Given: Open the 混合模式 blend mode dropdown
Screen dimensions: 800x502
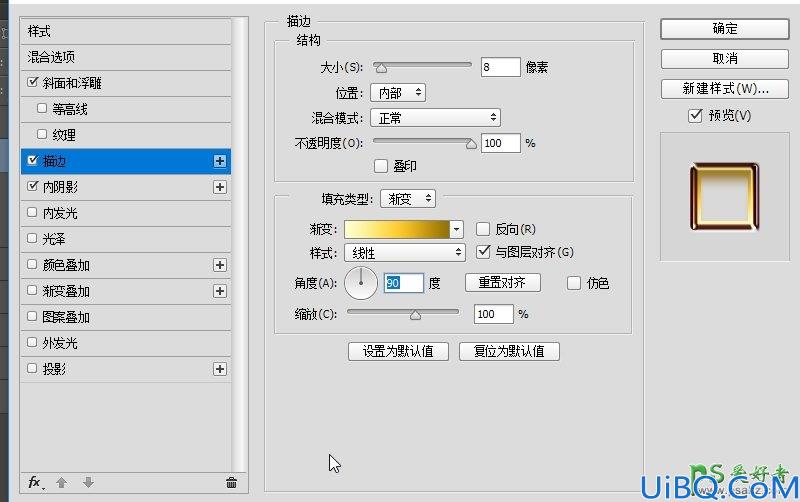Looking at the screenshot, I should [x=435, y=118].
